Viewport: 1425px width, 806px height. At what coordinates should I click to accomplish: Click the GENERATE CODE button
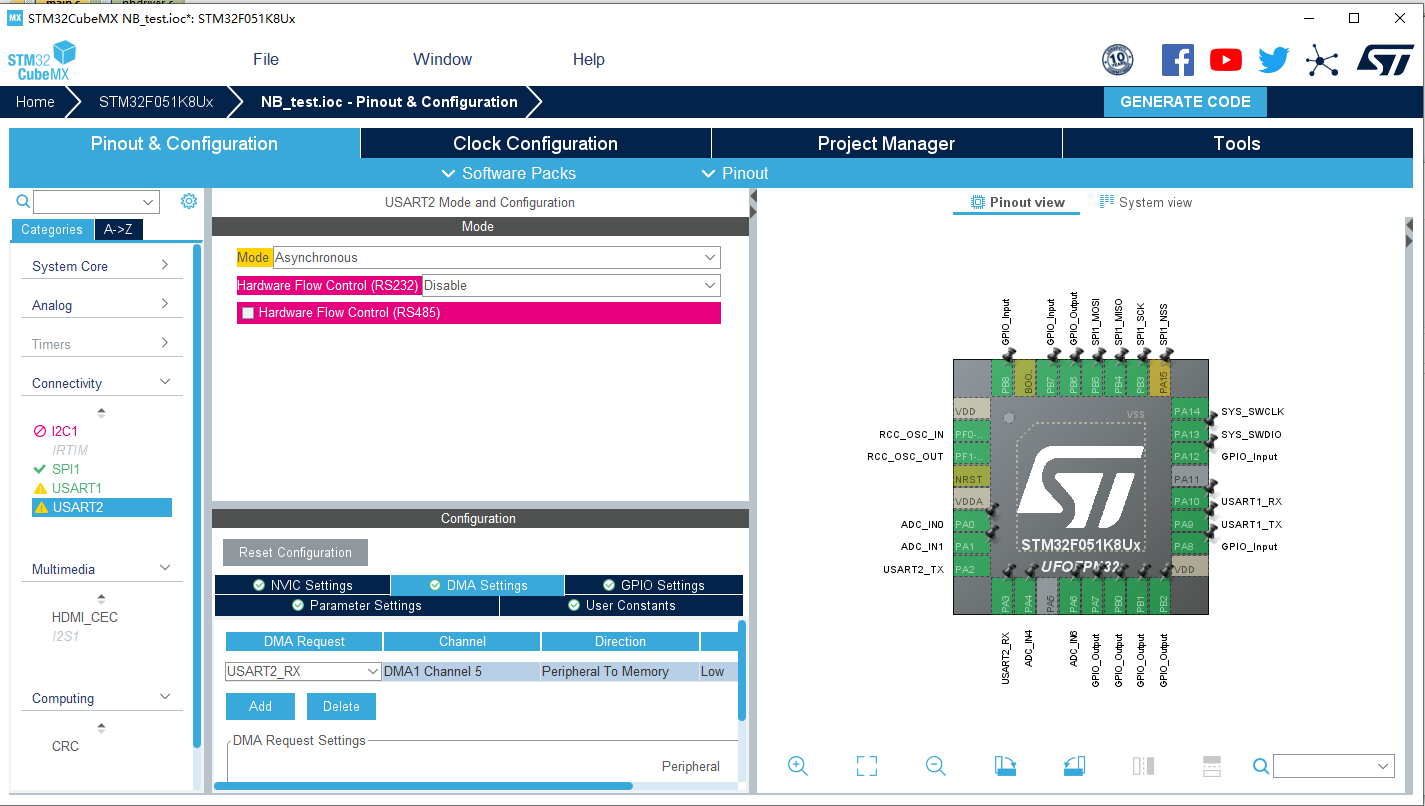click(1185, 102)
